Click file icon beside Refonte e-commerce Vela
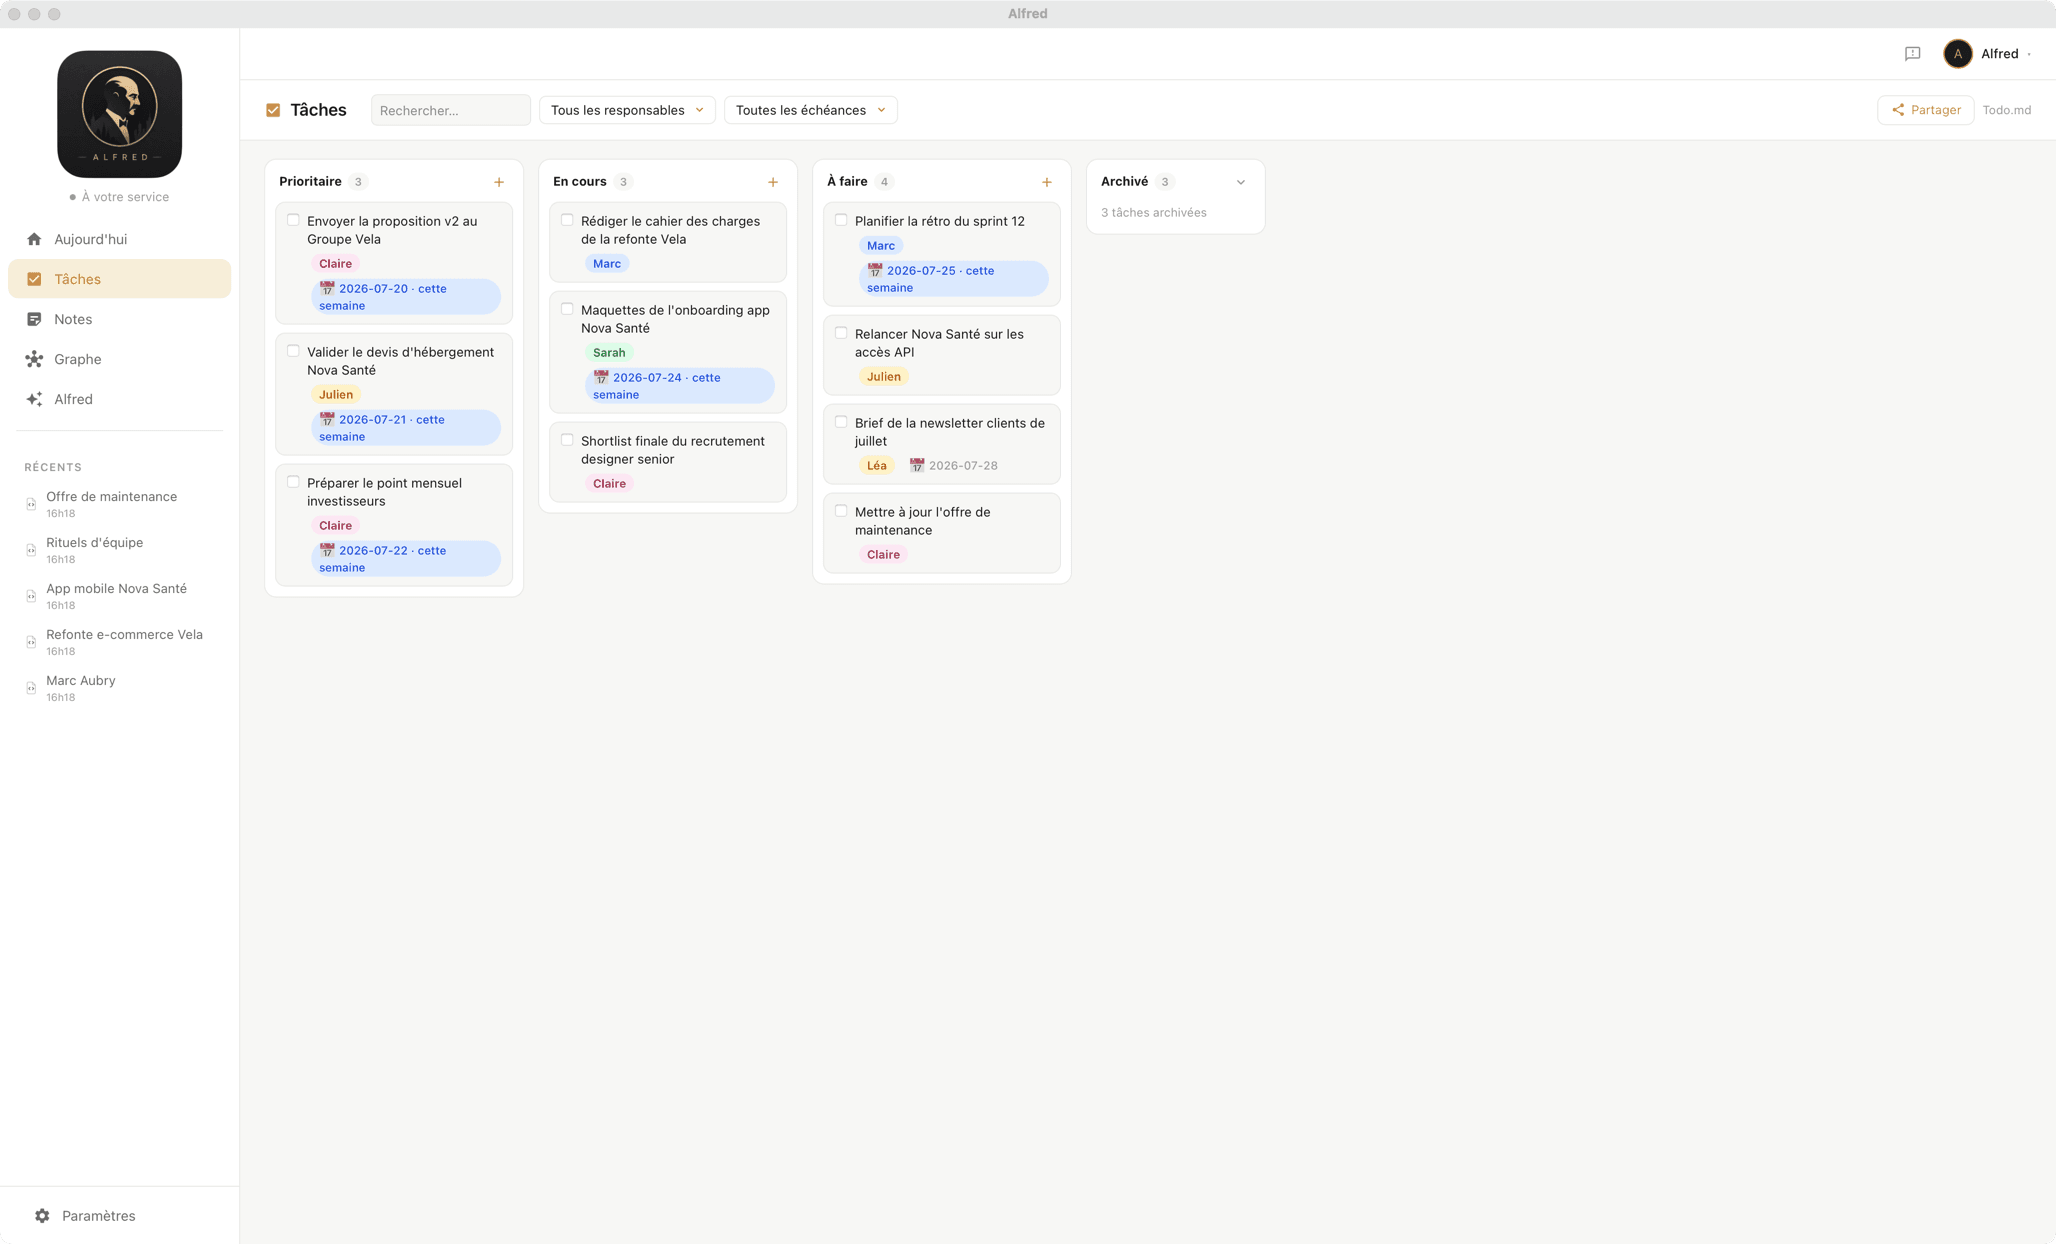The width and height of the screenshot is (2056, 1244). tap(31, 642)
